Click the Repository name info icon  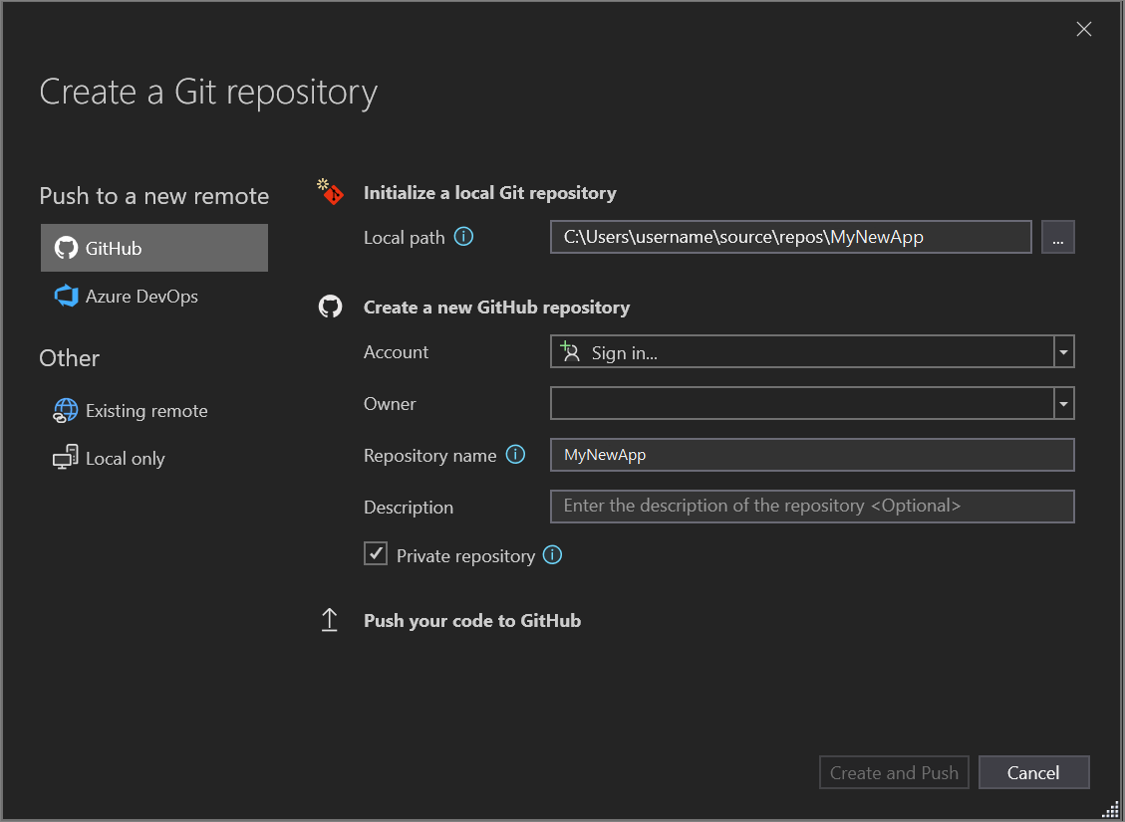(516, 454)
